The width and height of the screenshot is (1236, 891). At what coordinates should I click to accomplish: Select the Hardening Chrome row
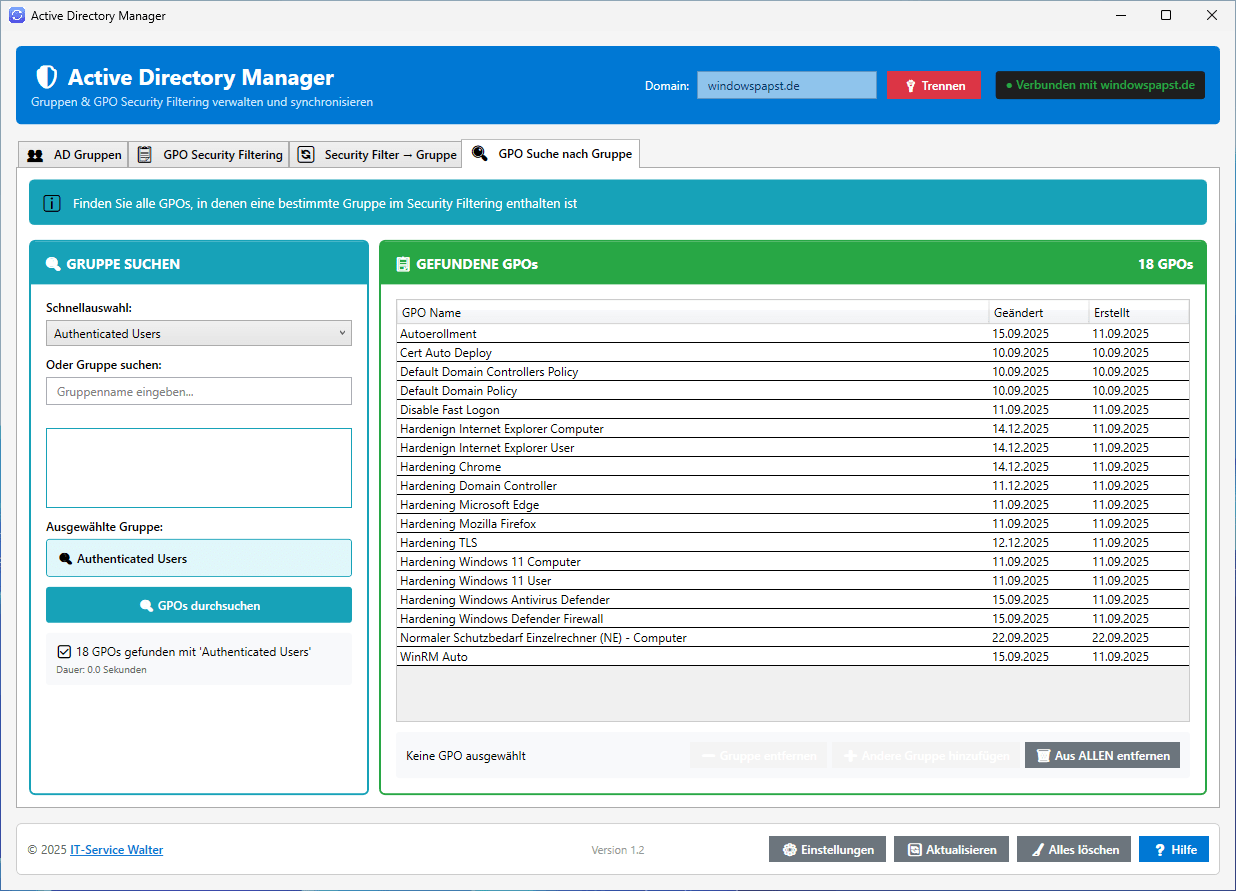tap(692, 467)
